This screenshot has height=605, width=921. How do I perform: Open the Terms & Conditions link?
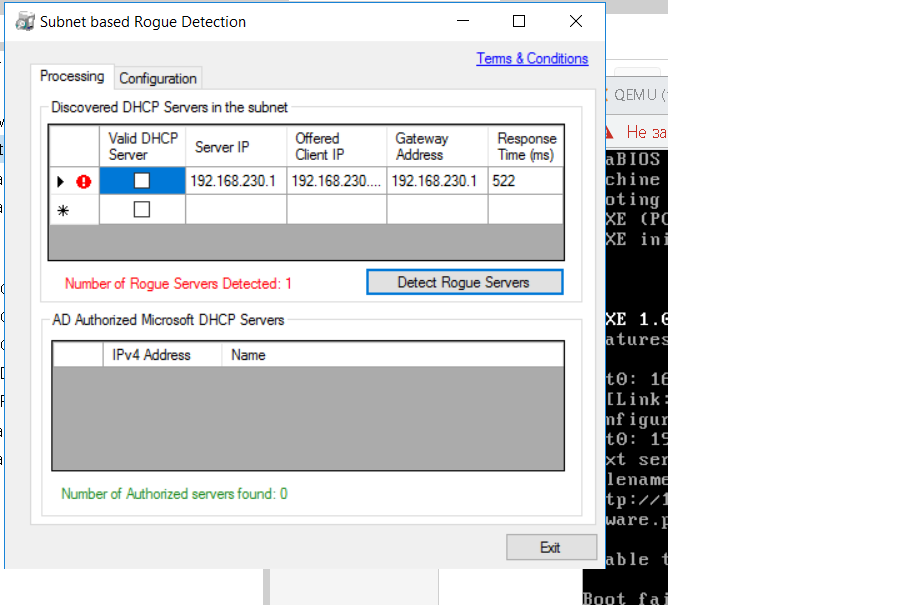point(532,58)
